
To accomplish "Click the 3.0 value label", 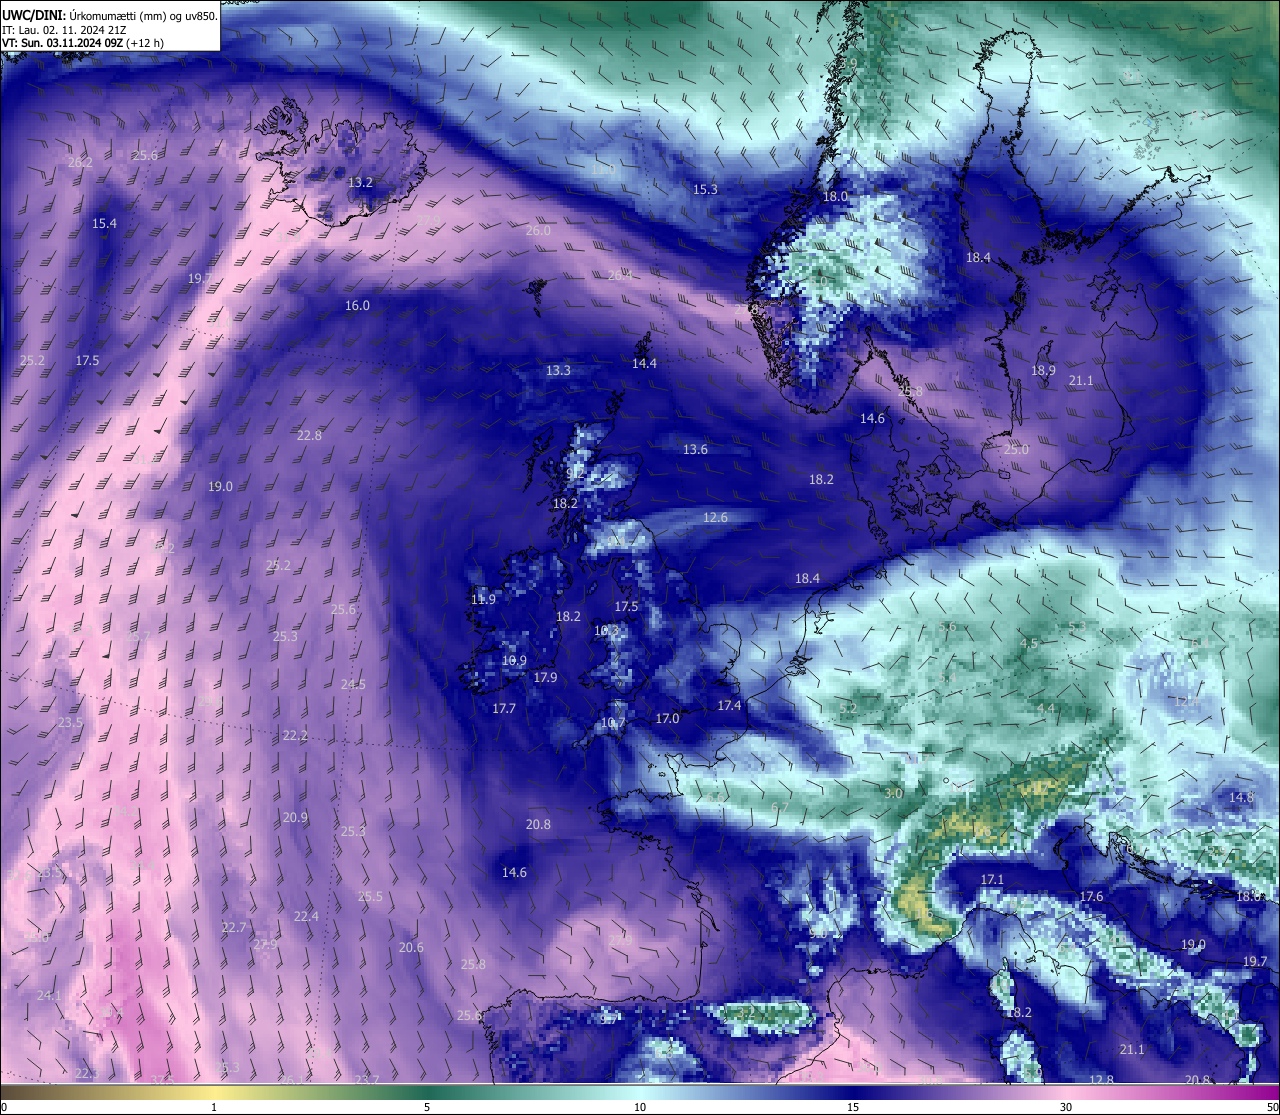I will coord(893,794).
